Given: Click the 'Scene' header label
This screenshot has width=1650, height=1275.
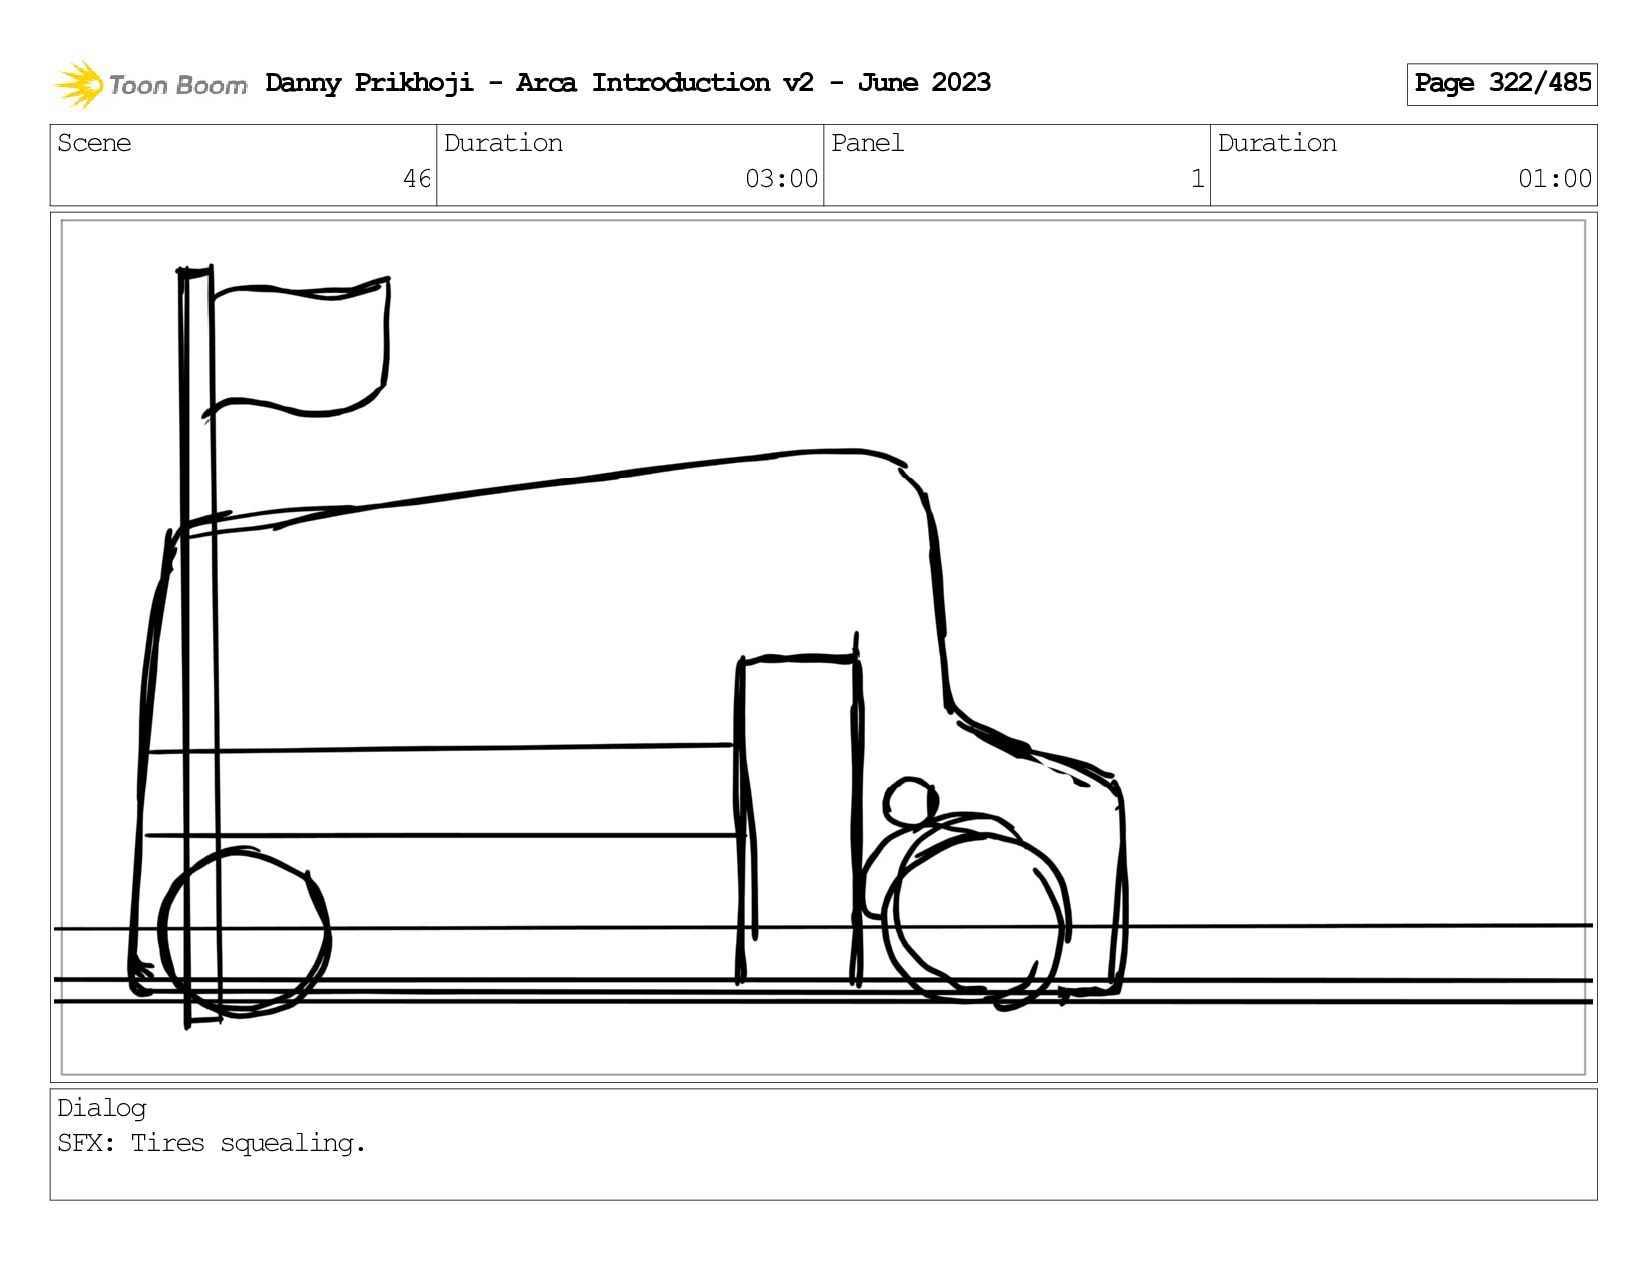Looking at the screenshot, I should [94, 143].
